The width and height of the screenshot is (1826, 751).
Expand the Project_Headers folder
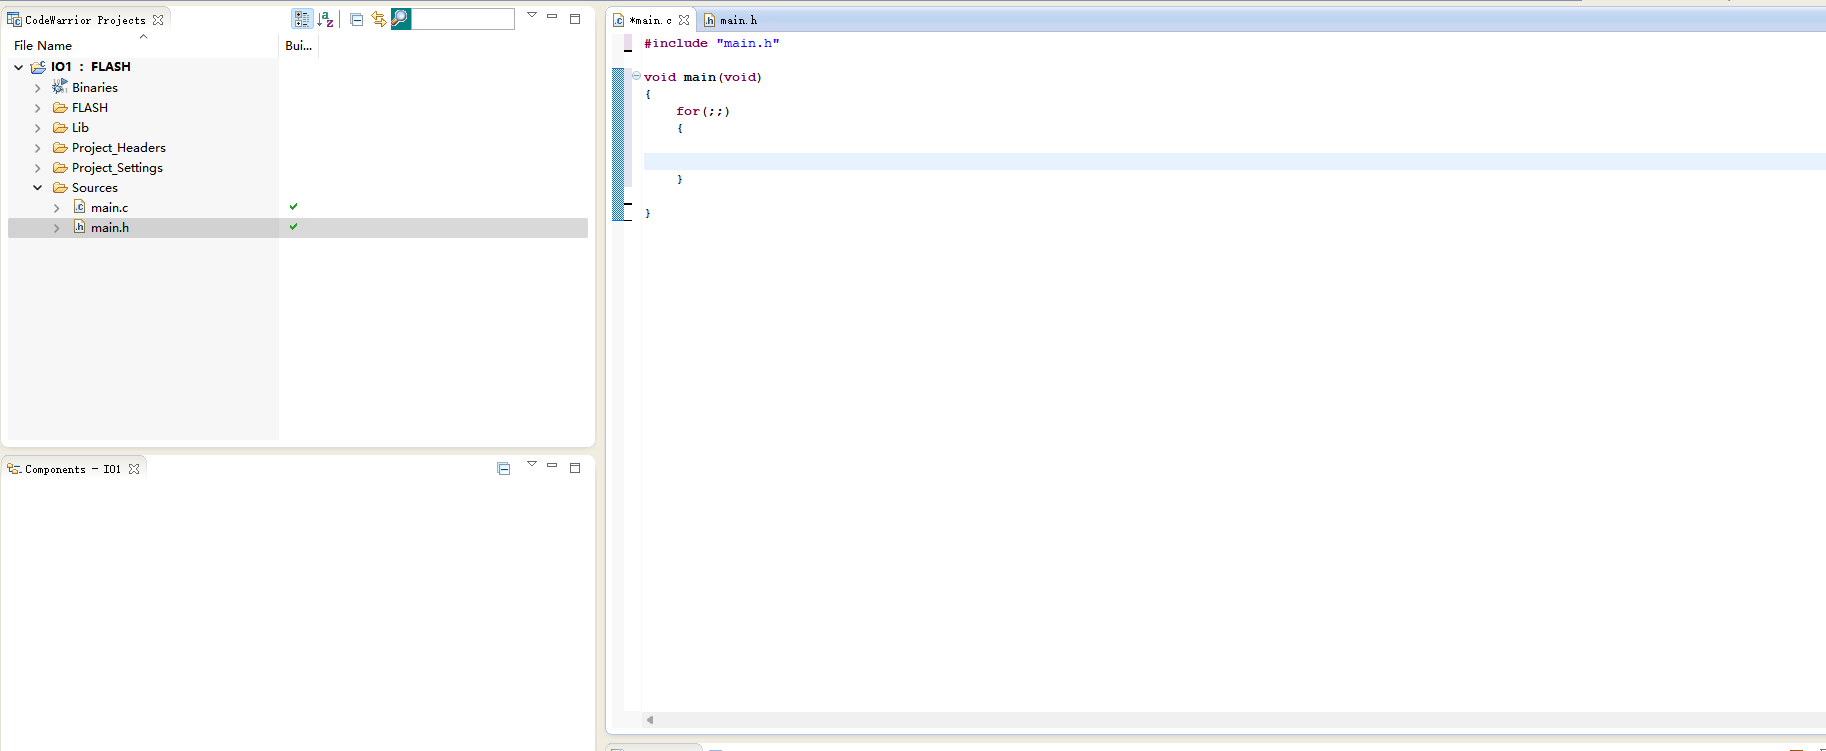pos(38,148)
